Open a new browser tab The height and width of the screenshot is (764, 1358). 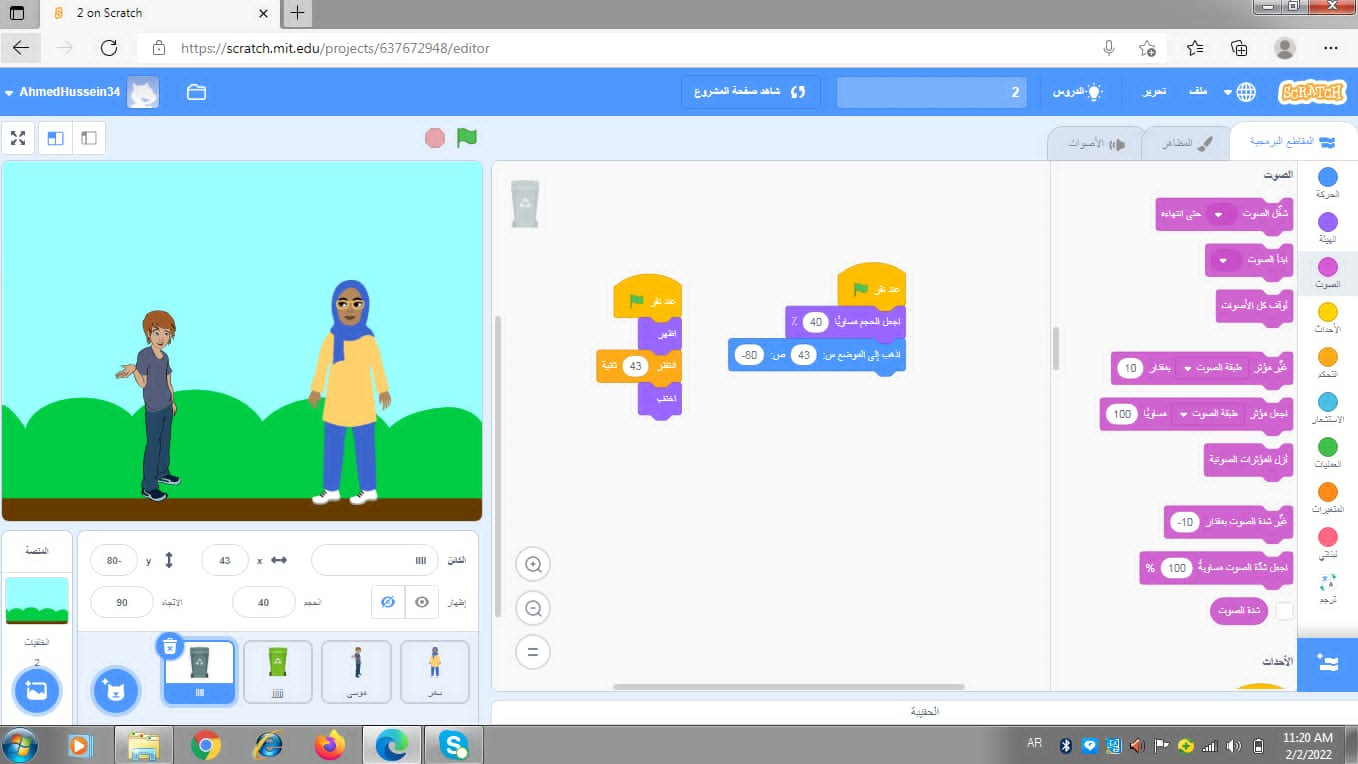coord(297,14)
